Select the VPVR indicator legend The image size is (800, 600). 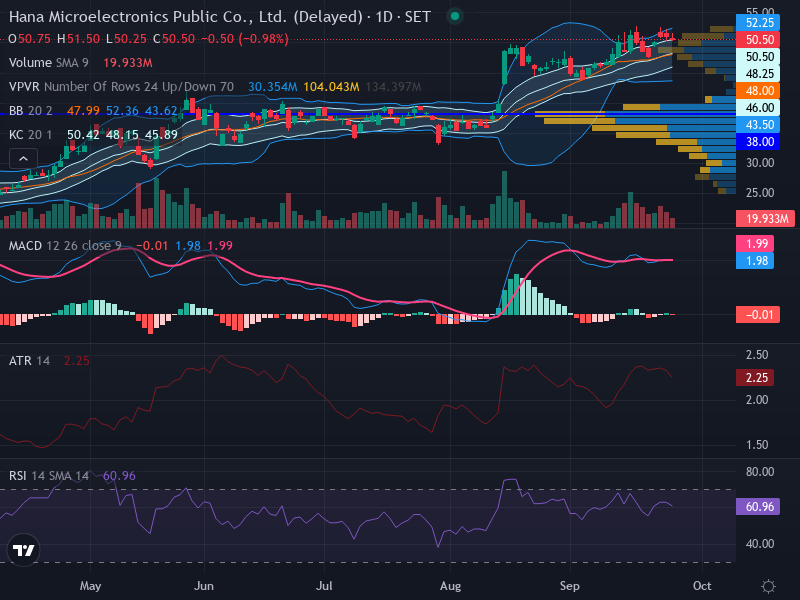tap(121, 87)
